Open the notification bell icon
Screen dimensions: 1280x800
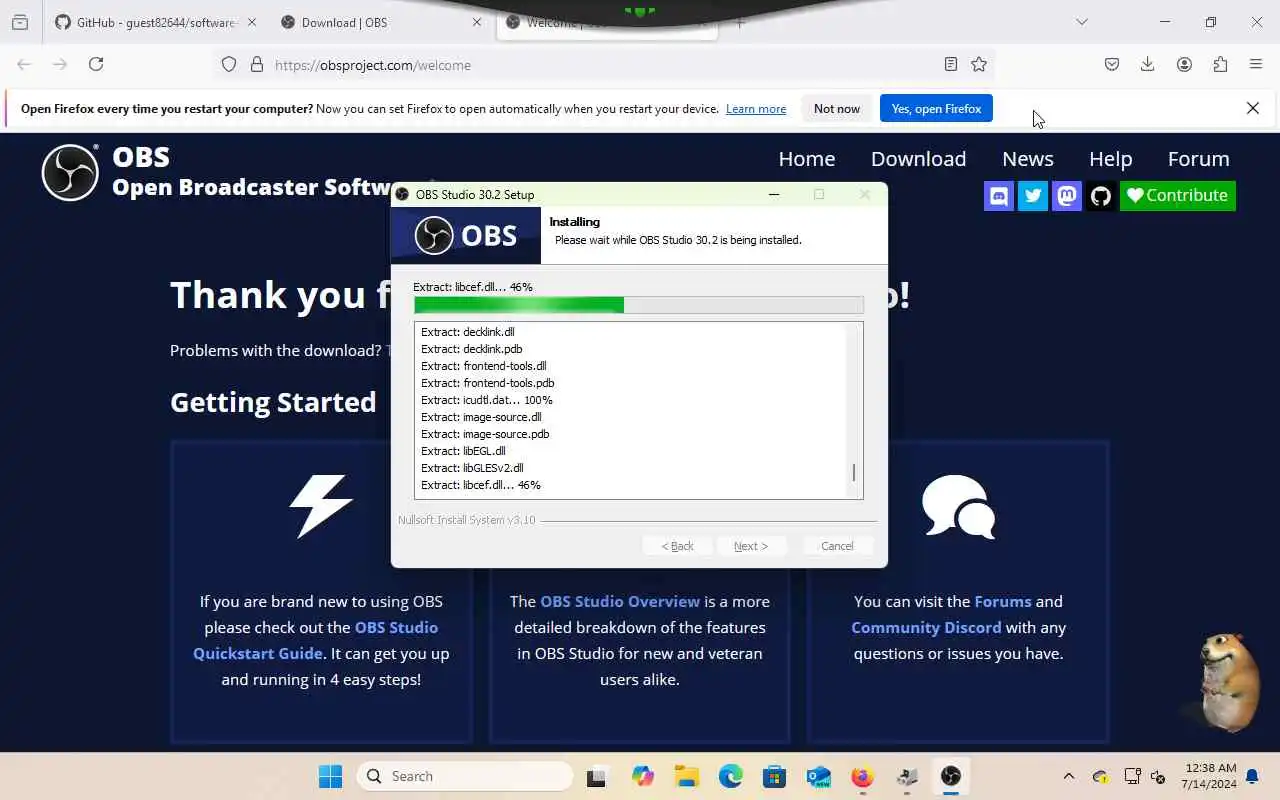pyautogui.click(x=1252, y=776)
